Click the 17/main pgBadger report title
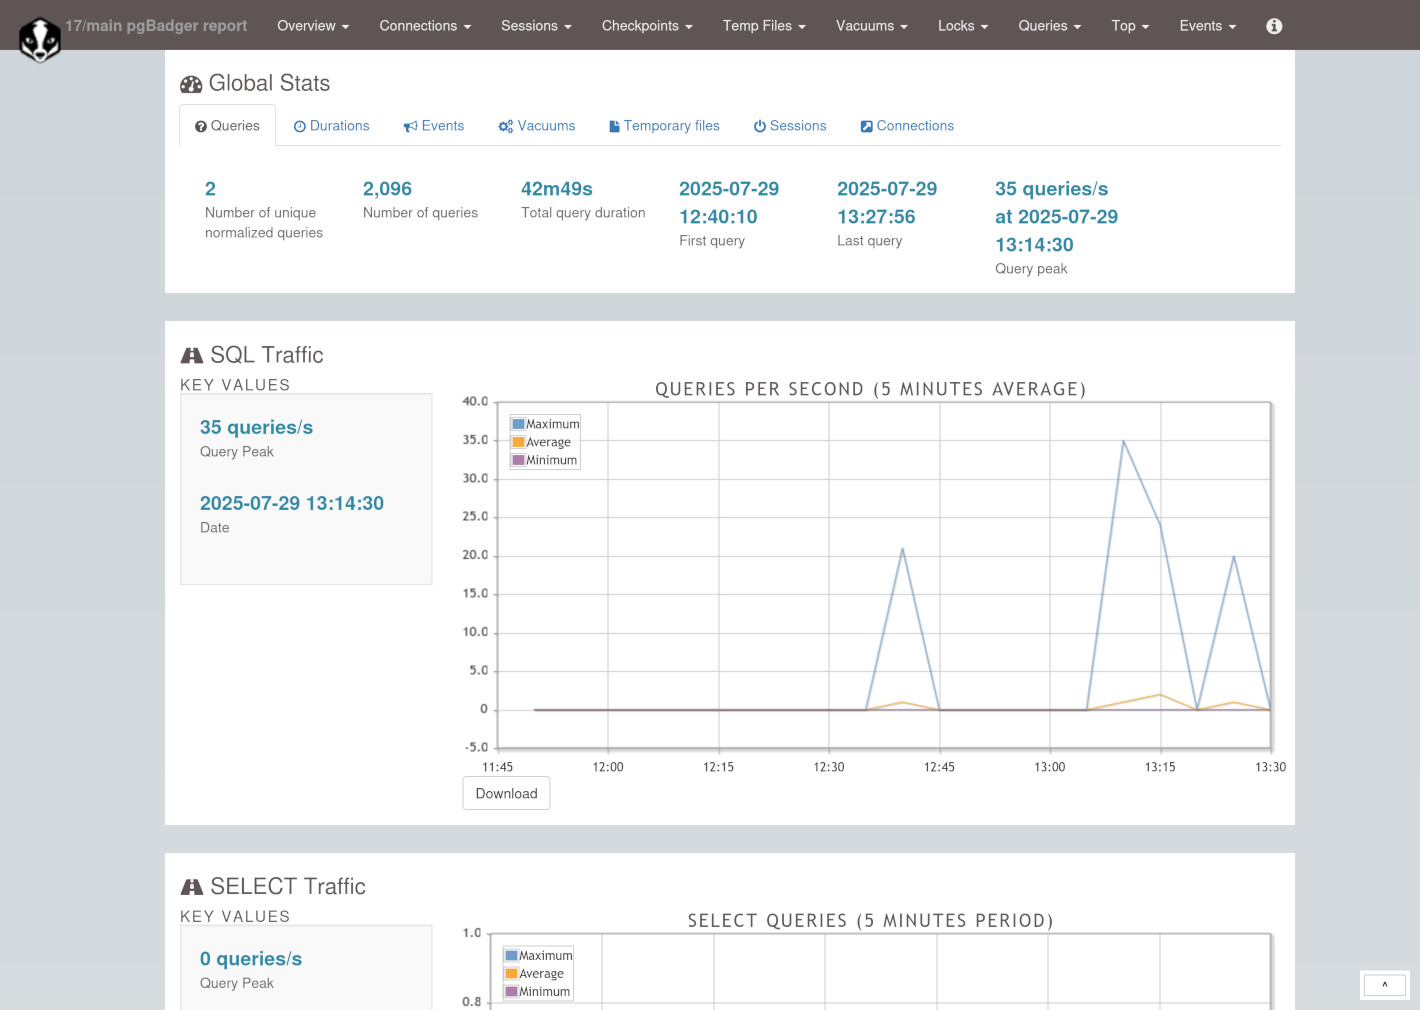 click(156, 26)
